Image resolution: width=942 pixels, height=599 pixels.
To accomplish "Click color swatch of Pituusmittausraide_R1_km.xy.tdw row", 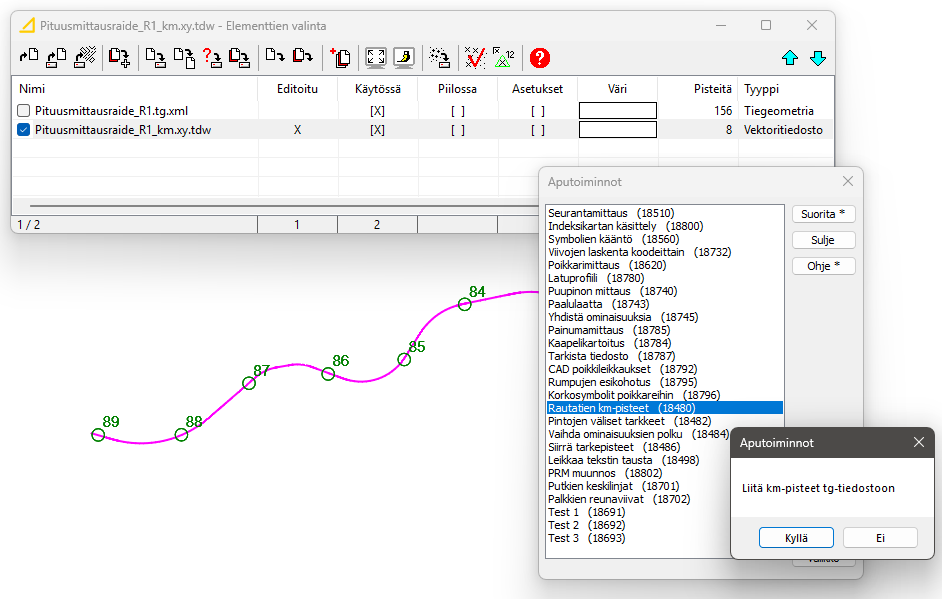I will [x=617, y=130].
